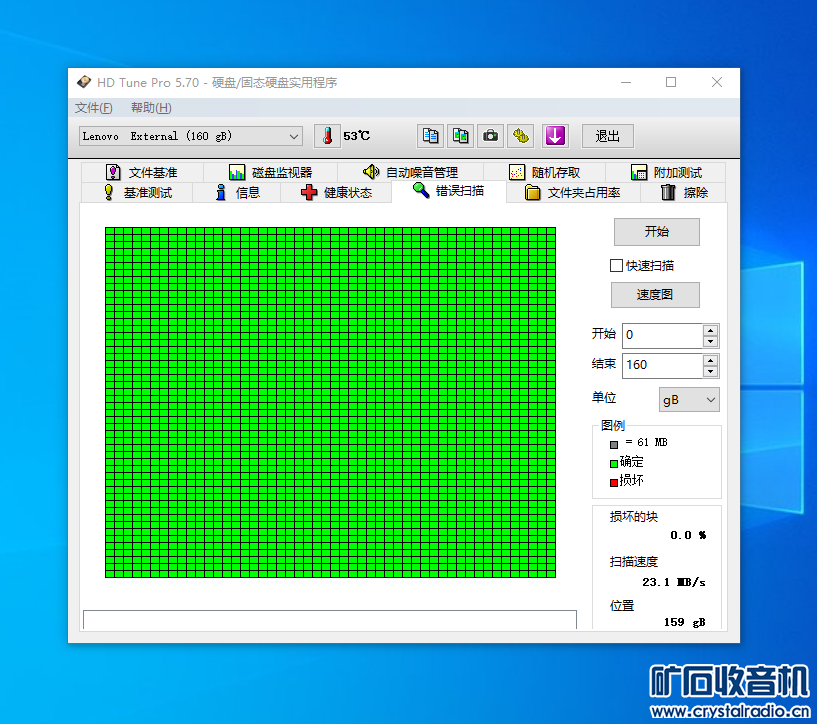Click the copy screenshot to clipboard icon
This screenshot has height=724, width=817.
pyautogui.click(x=461, y=136)
